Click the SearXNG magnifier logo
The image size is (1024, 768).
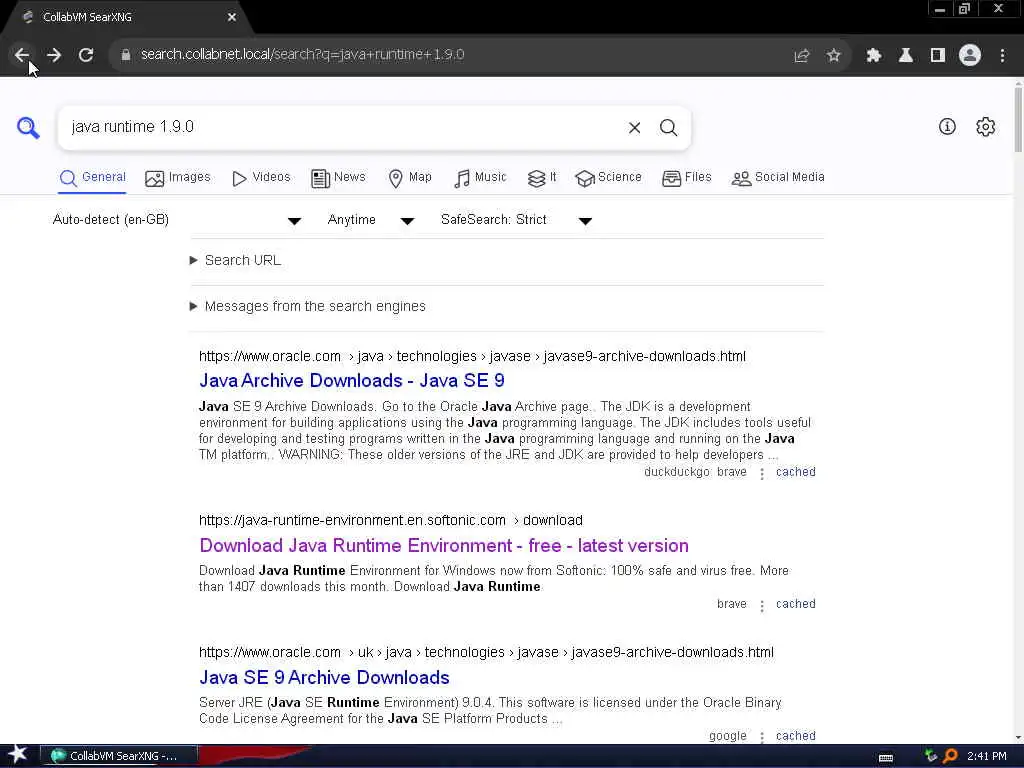28,127
